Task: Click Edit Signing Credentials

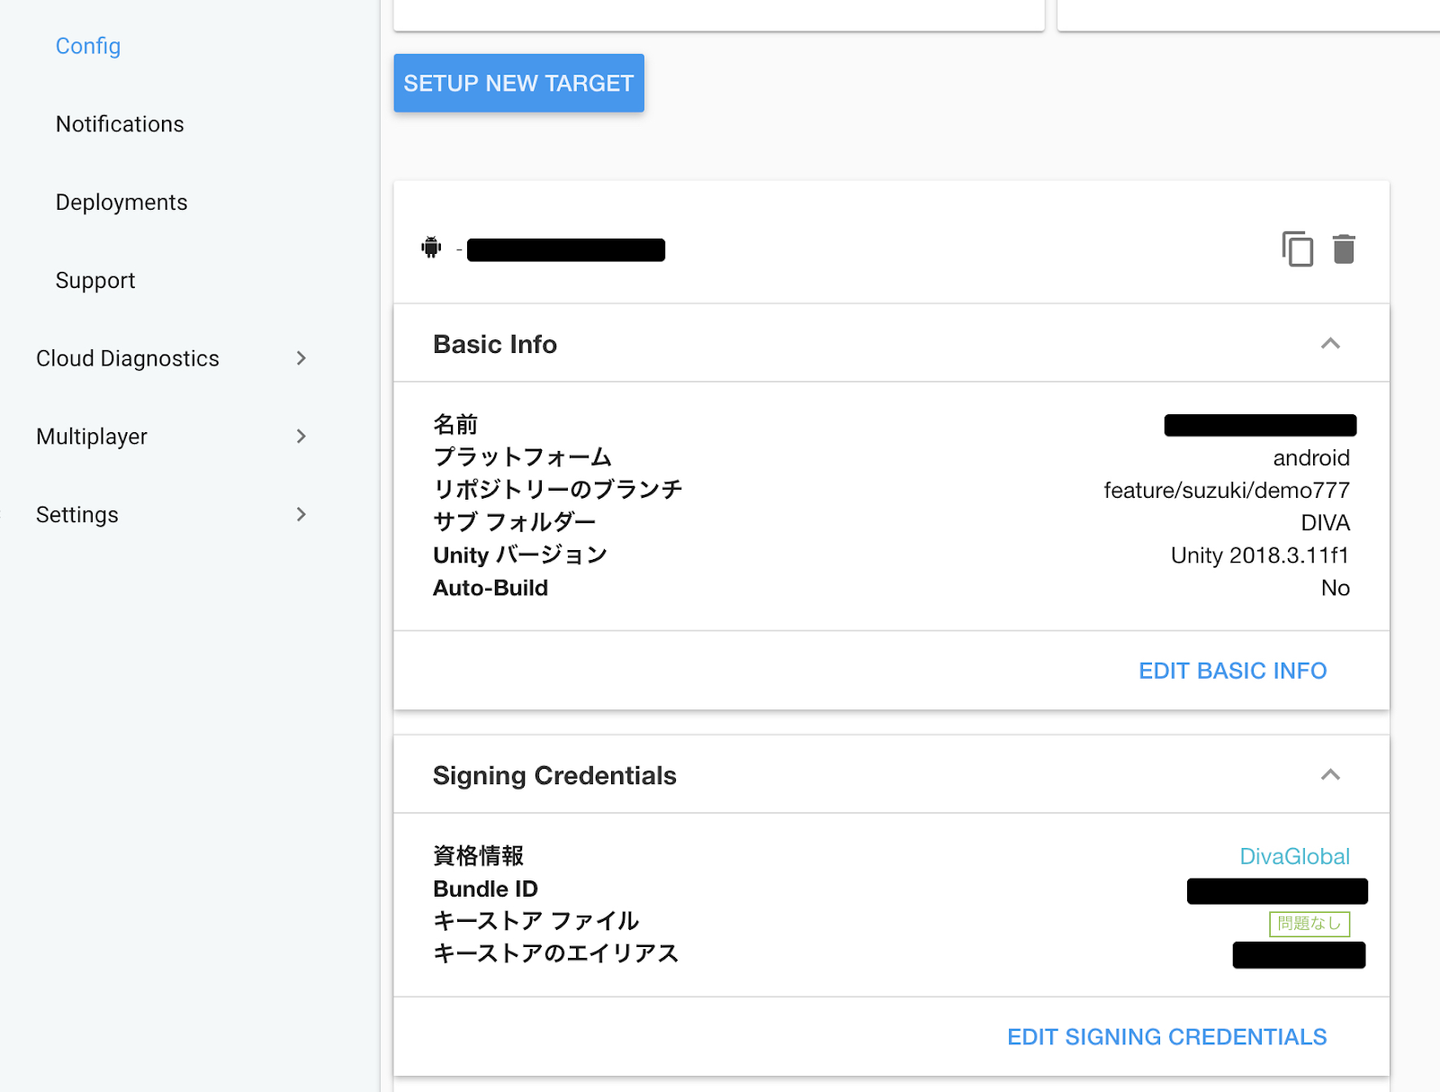Action: (x=1166, y=1037)
